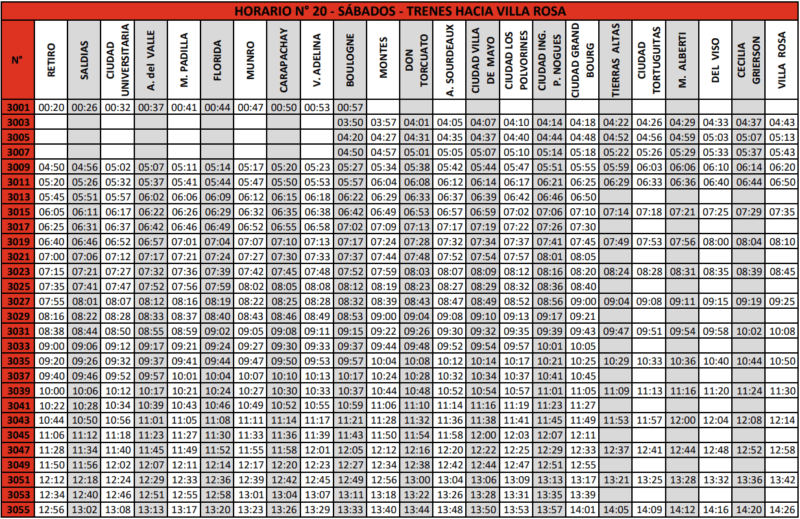The height and width of the screenshot is (519, 800).
Task: Click the MUNRO station column header
Action: 250,60
